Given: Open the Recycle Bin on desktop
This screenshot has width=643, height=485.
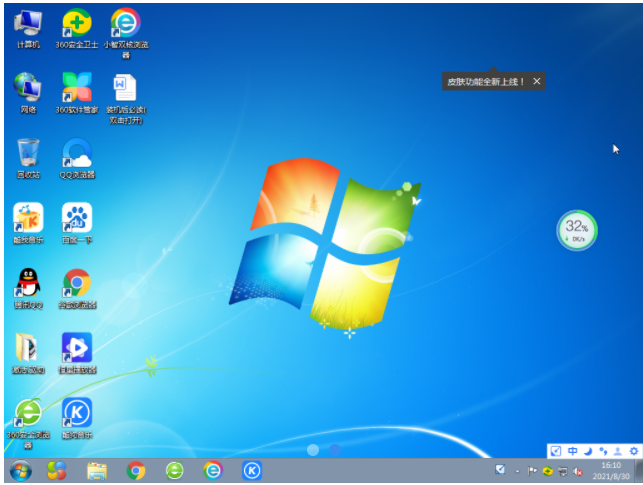Looking at the screenshot, I should pyautogui.click(x=28, y=154).
